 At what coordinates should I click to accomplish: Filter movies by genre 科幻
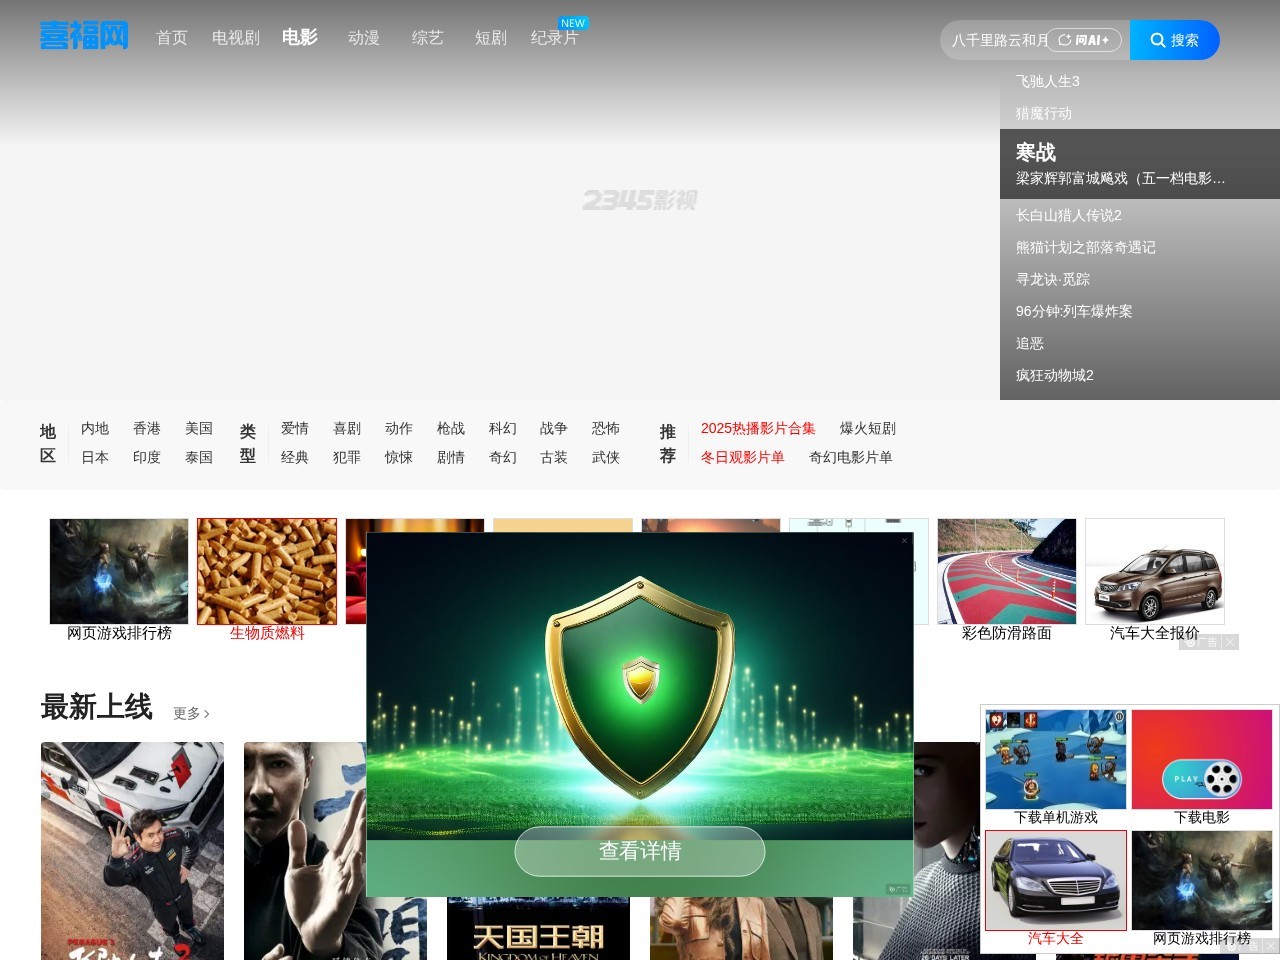[503, 428]
